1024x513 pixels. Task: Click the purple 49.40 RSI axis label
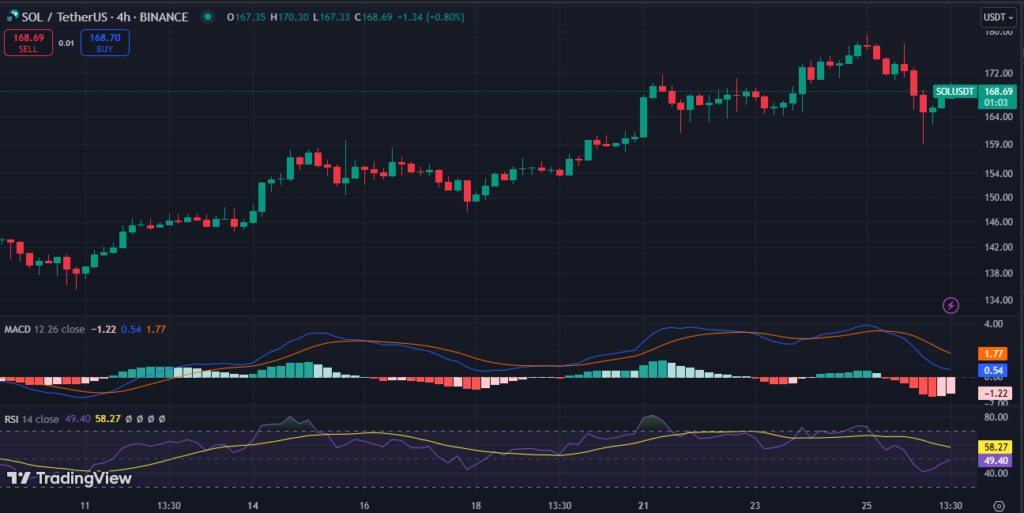click(x=995, y=461)
